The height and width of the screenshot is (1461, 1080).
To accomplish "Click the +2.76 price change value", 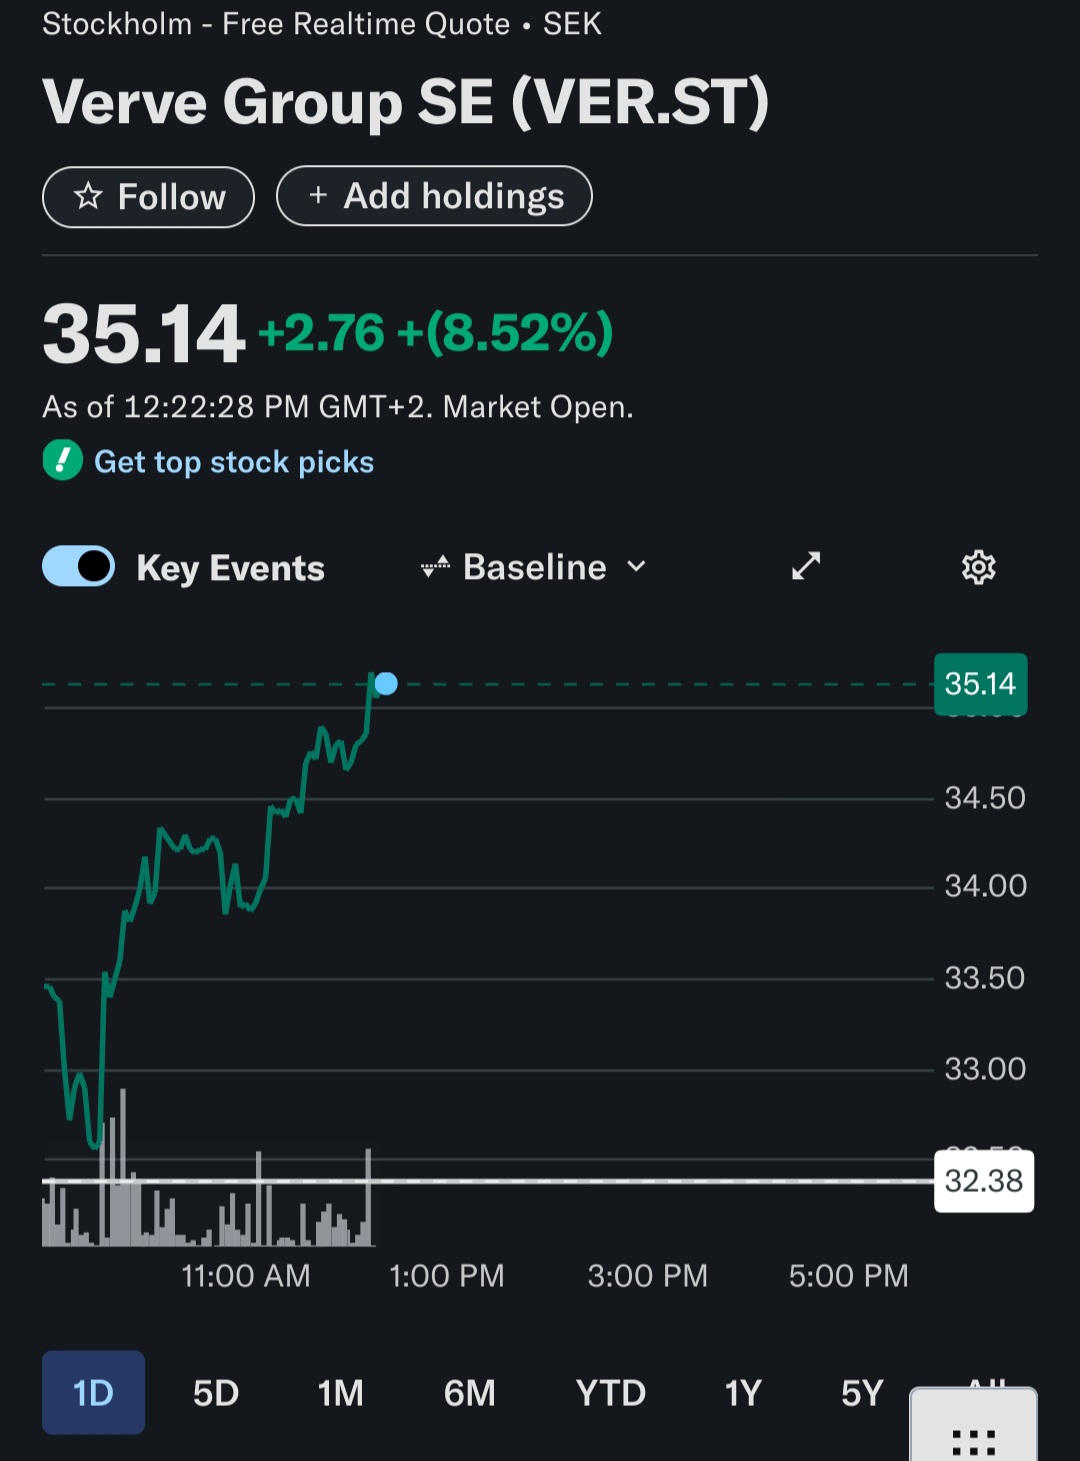I will [321, 333].
